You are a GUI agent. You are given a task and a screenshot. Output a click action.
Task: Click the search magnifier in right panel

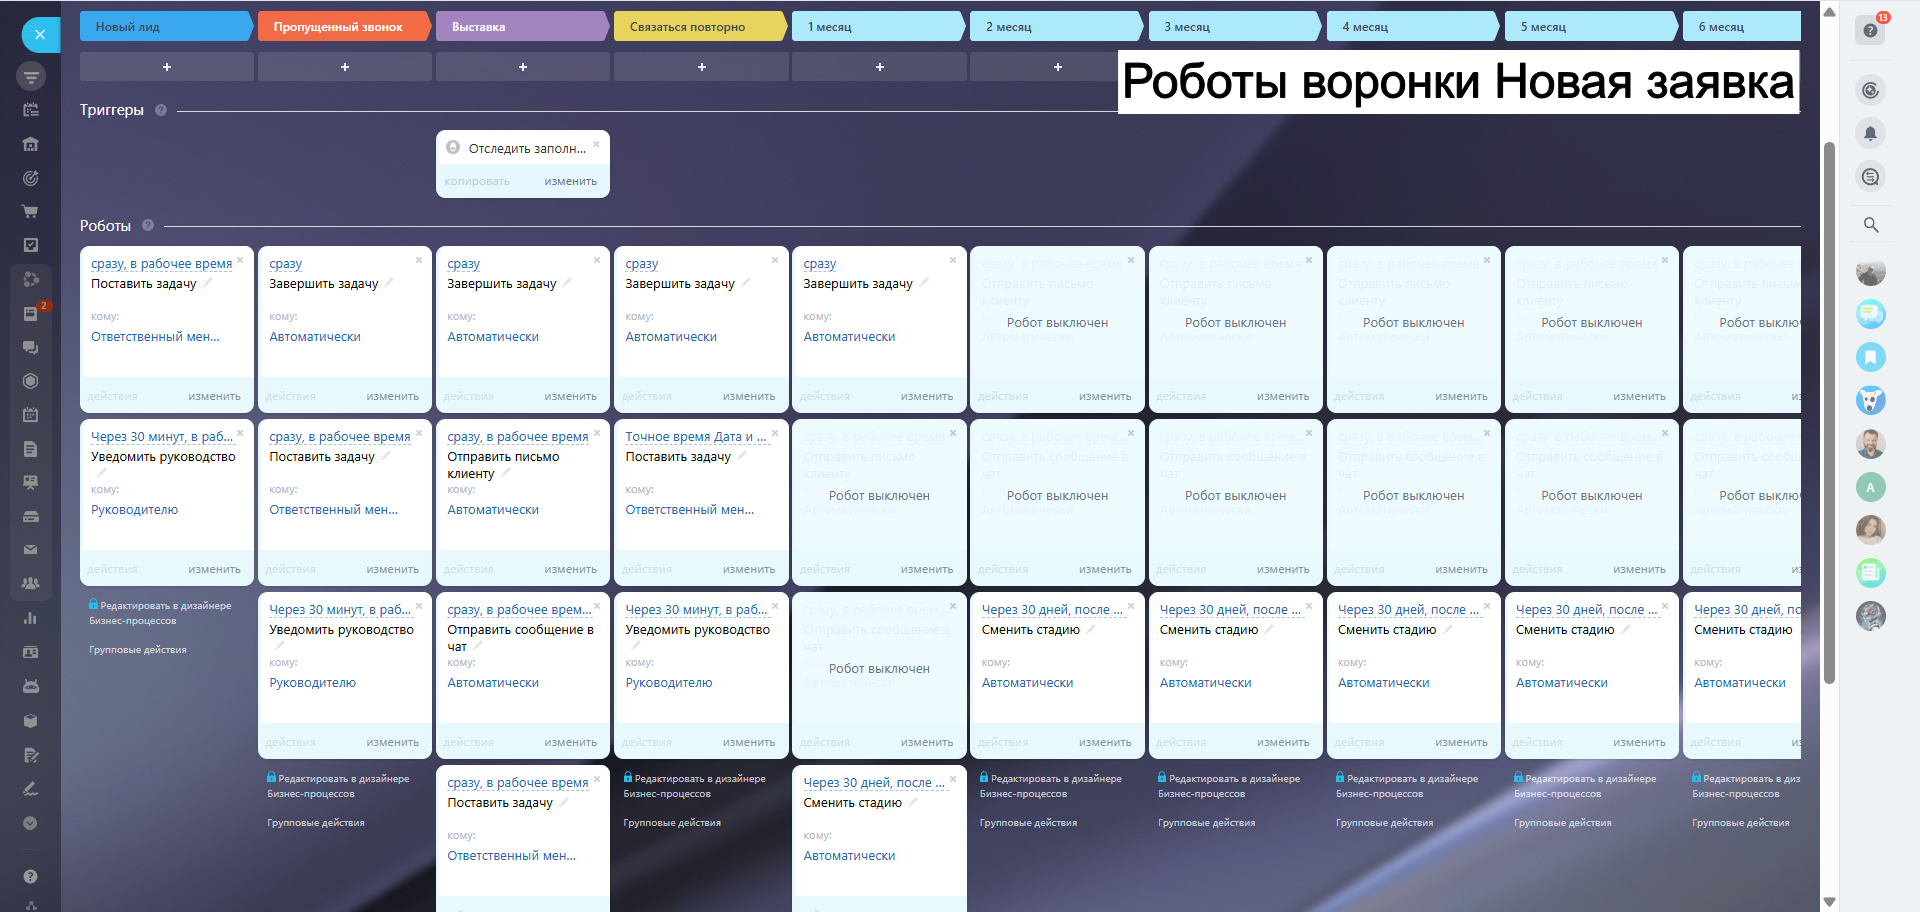click(1870, 225)
